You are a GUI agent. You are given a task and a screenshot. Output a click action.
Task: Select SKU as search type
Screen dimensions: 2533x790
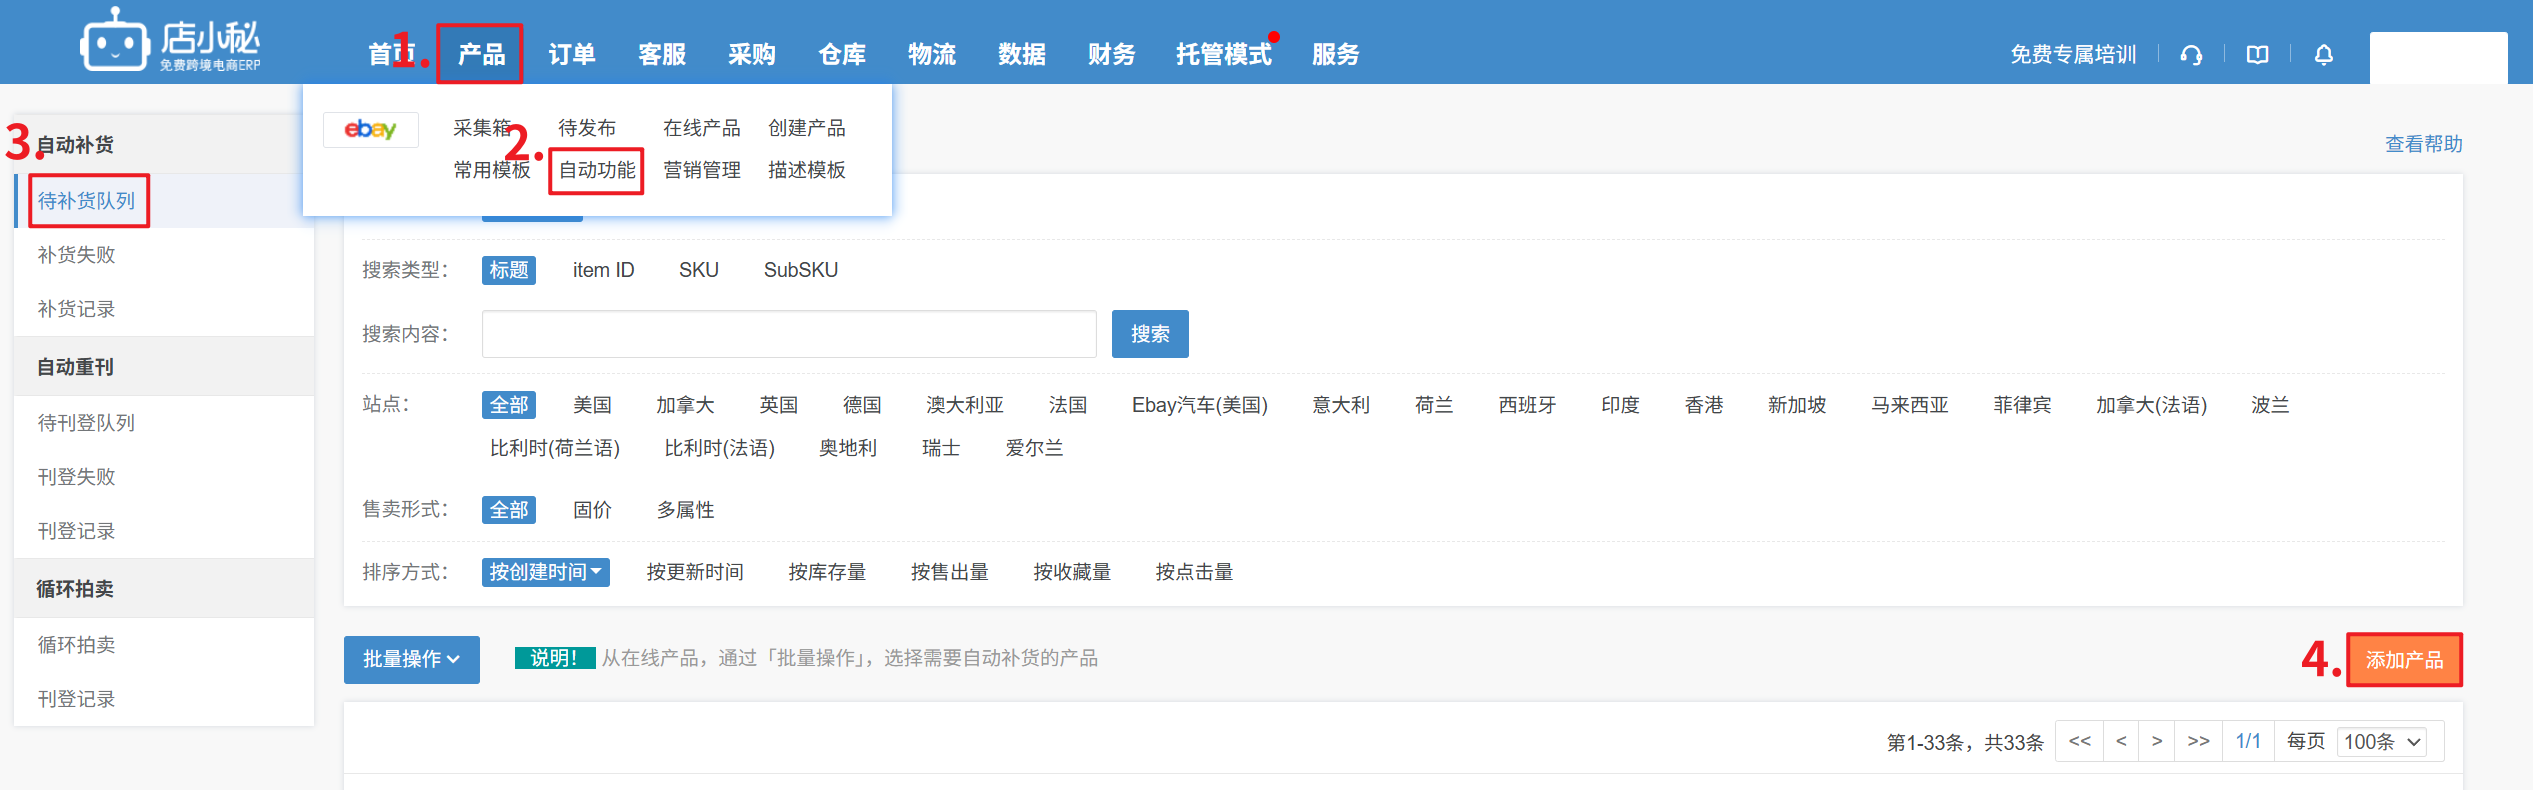[x=698, y=270]
